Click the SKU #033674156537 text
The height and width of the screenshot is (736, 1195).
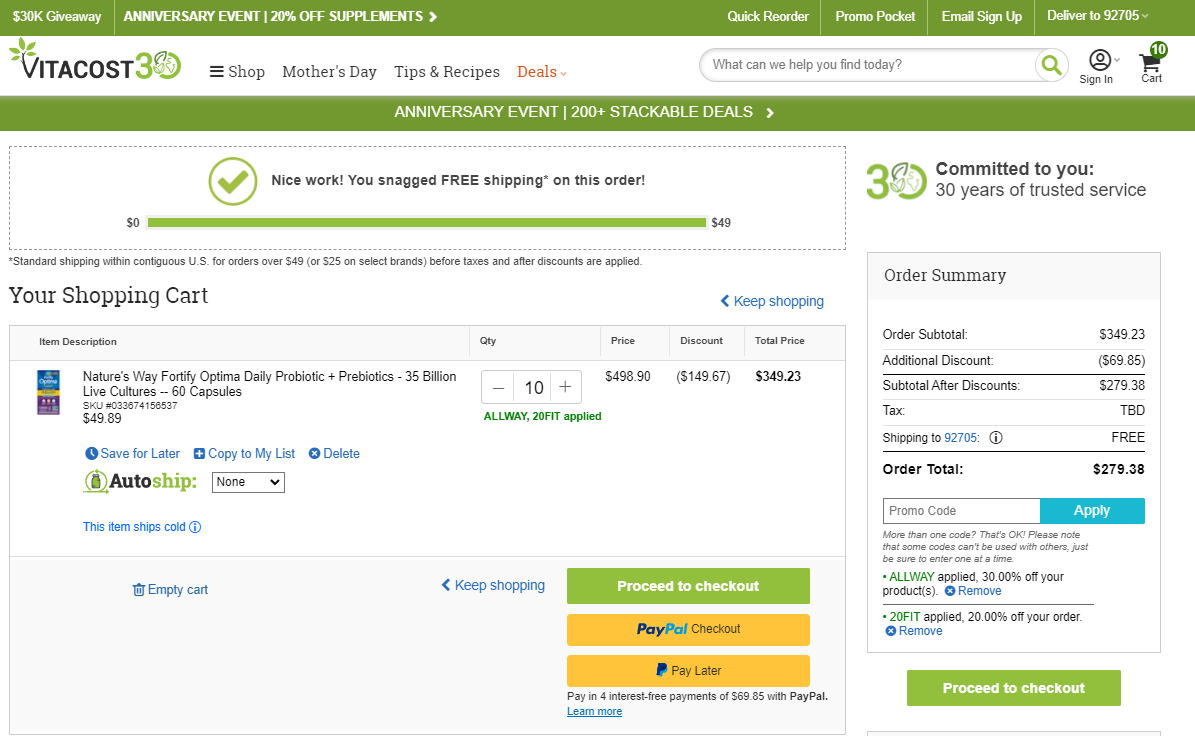point(130,406)
